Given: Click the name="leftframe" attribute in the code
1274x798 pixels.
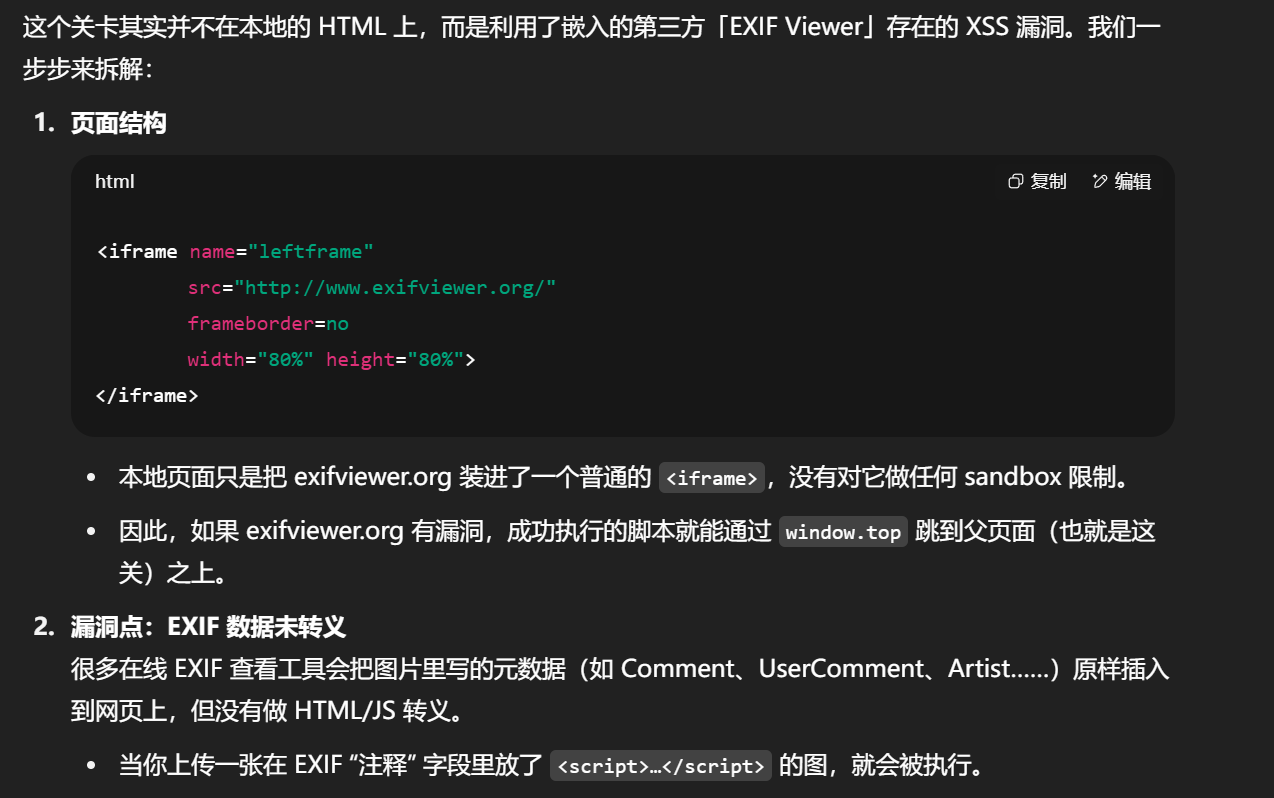Looking at the screenshot, I should pyautogui.click(x=282, y=252).
